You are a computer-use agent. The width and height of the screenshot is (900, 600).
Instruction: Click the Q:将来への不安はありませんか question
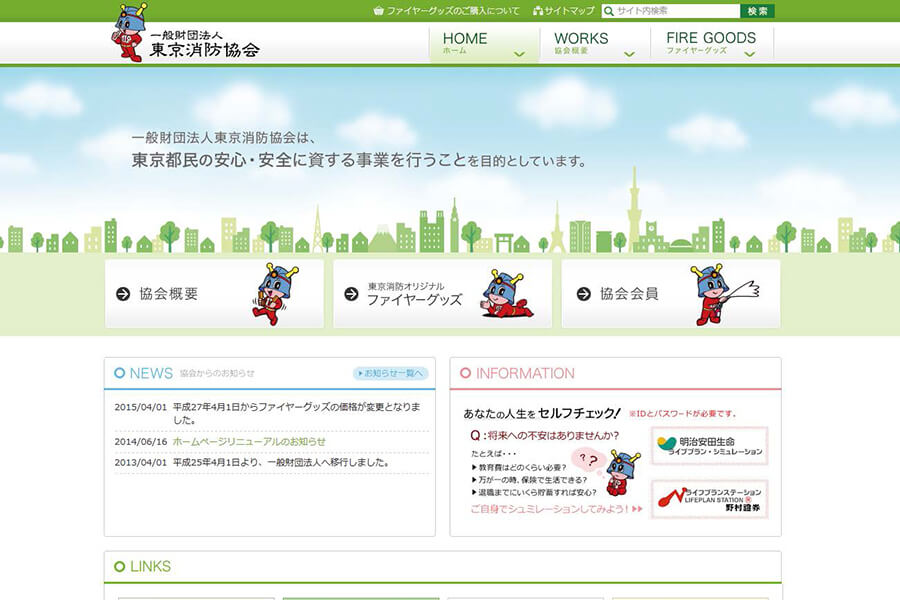pyautogui.click(x=545, y=436)
